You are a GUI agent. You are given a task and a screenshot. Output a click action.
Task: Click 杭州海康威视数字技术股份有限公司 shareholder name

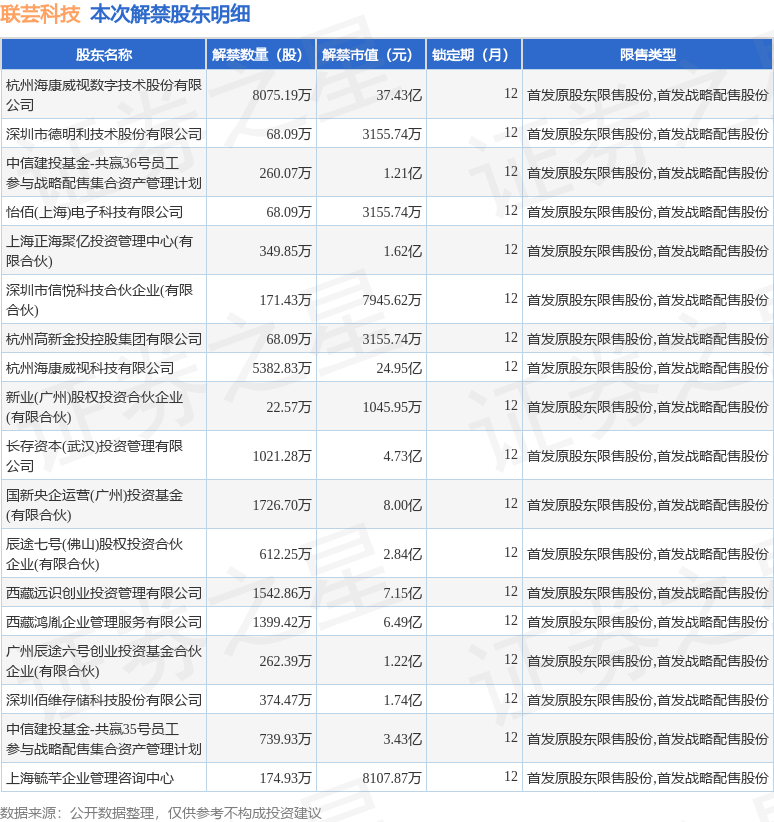[x=104, y=94]
